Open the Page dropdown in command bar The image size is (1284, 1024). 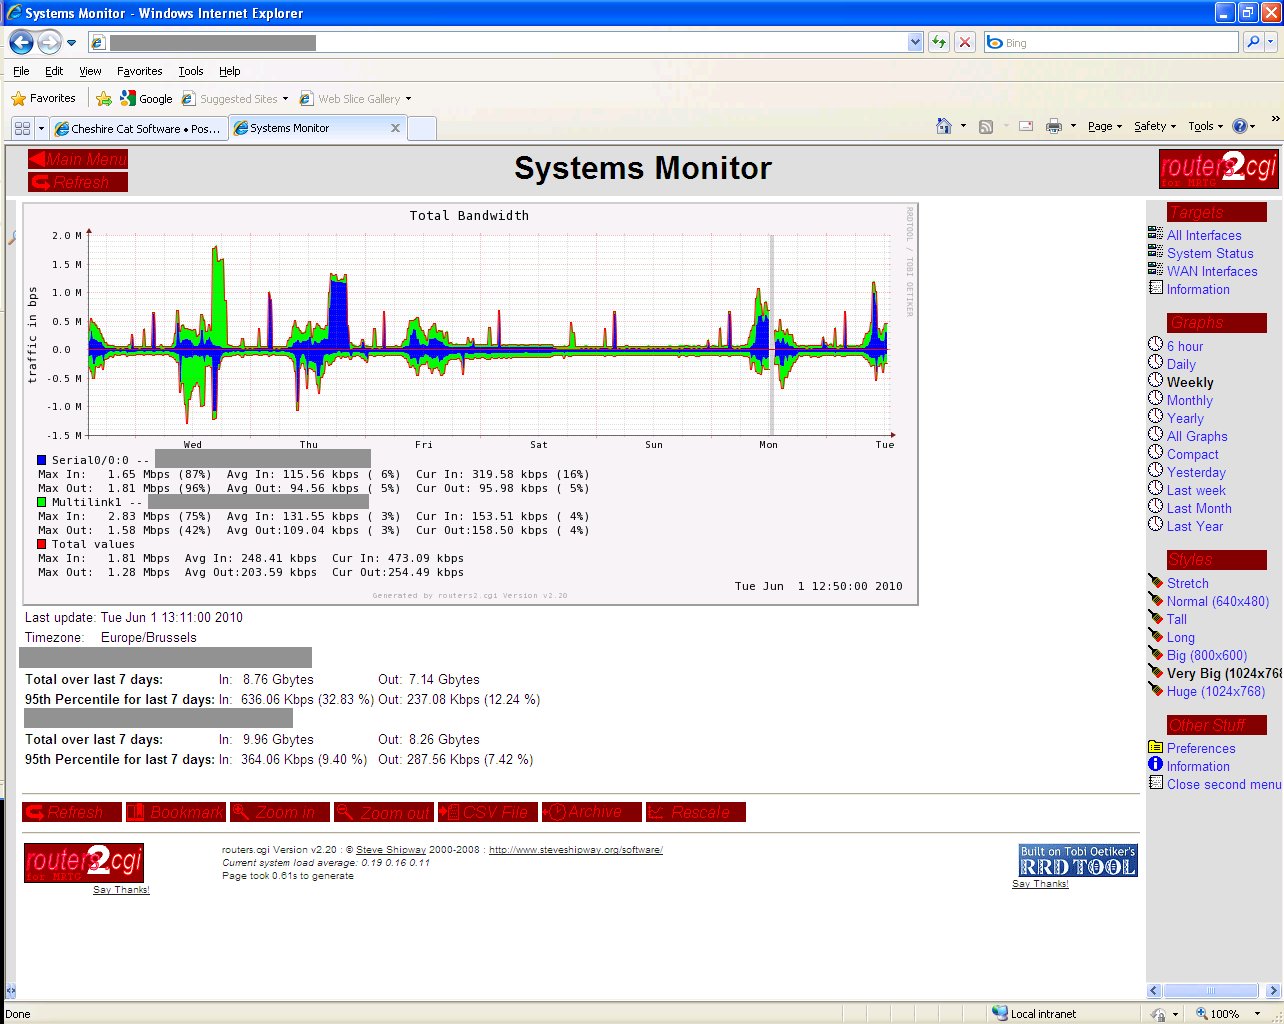pyautogui.click(x=1105, y=127)
